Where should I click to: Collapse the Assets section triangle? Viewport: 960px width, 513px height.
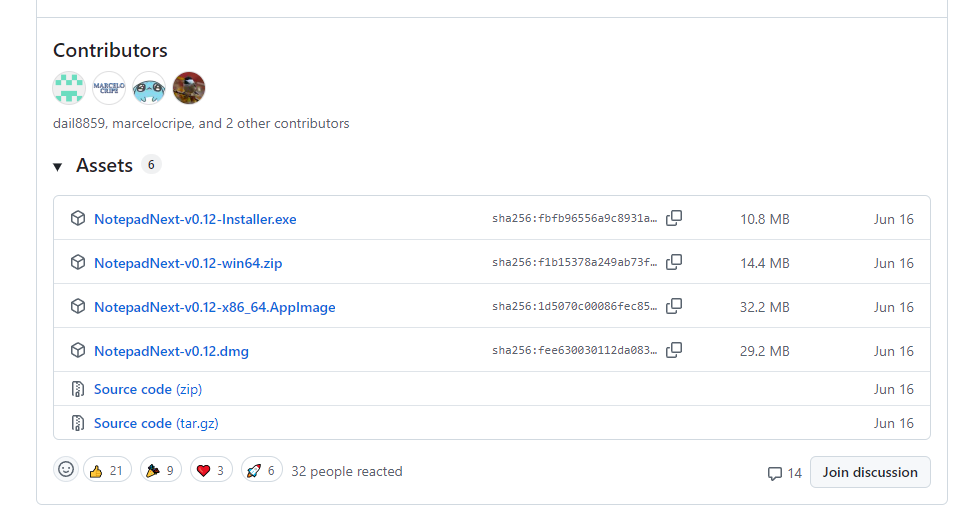58,167
